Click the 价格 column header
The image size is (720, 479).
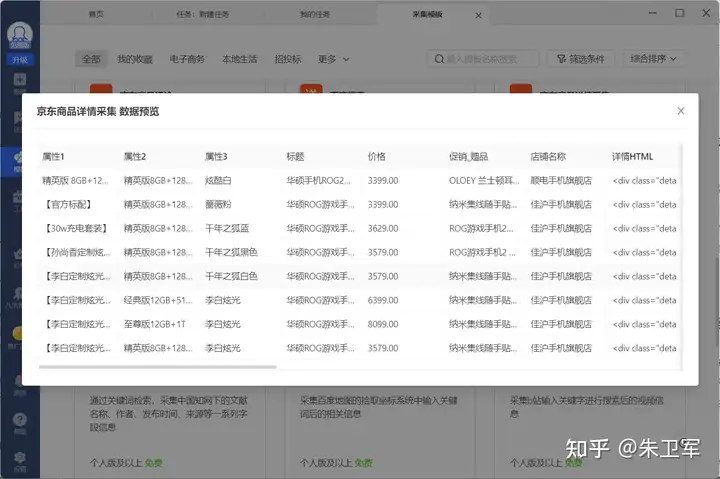pos(377,157)
